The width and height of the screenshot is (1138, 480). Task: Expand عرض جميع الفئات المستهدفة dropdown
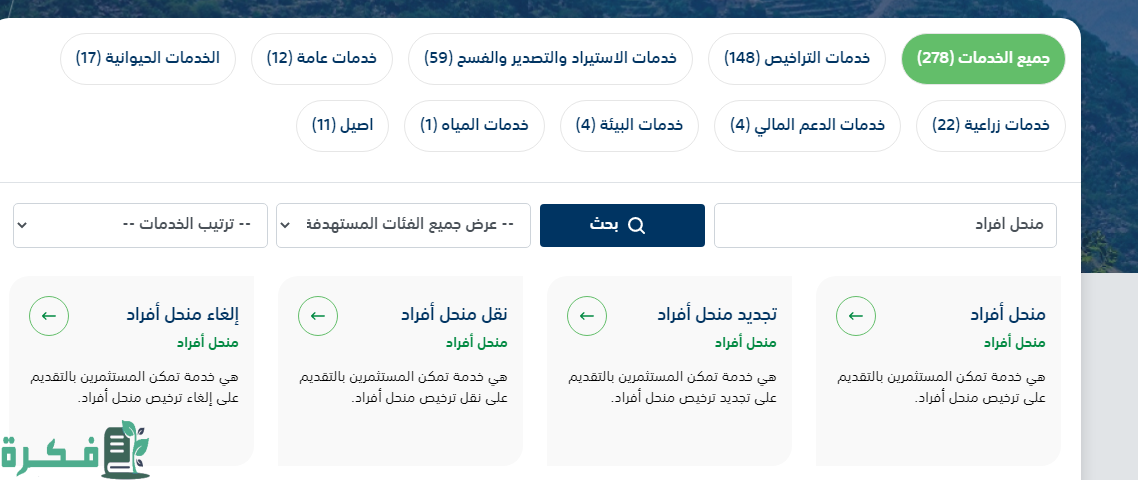coord(403,225)
